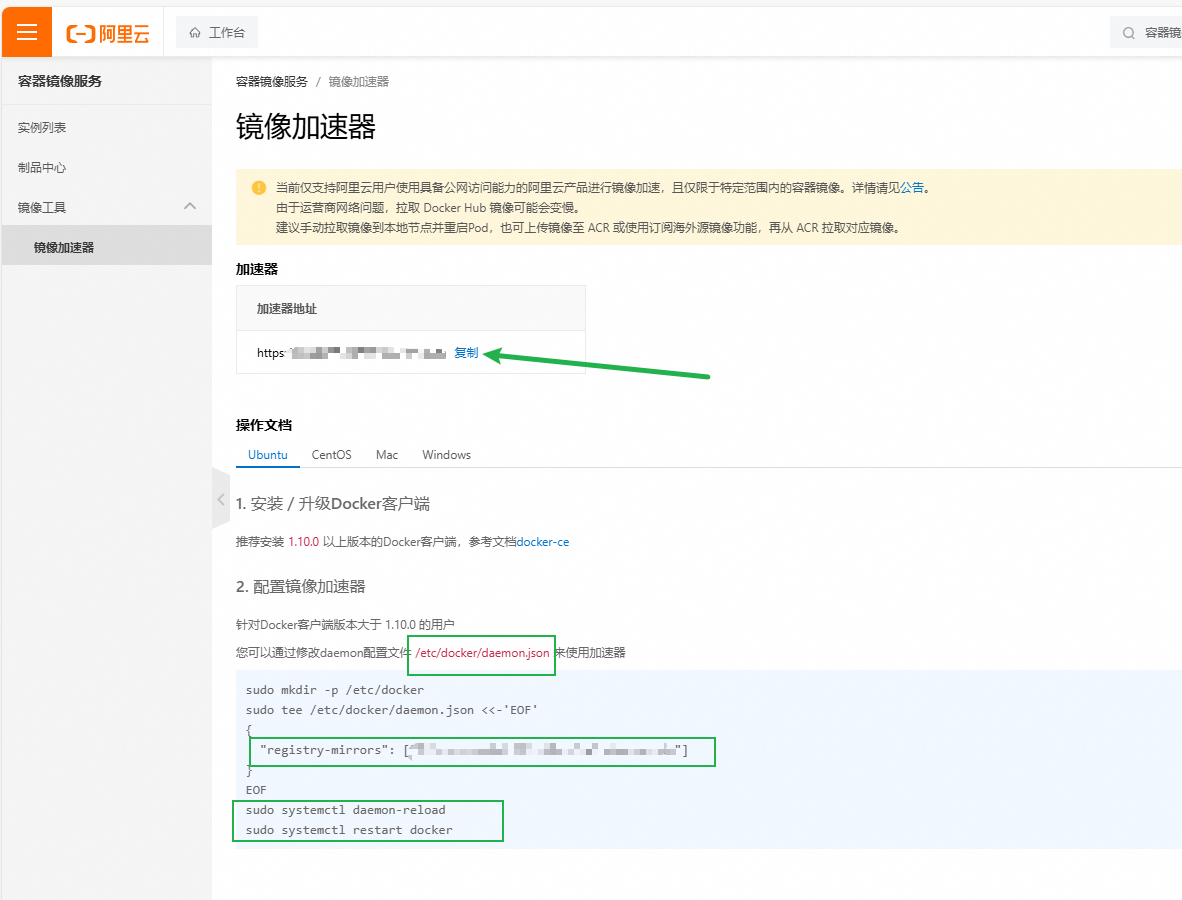Select 镜像加速器 in the sidebar

[106, 247]
